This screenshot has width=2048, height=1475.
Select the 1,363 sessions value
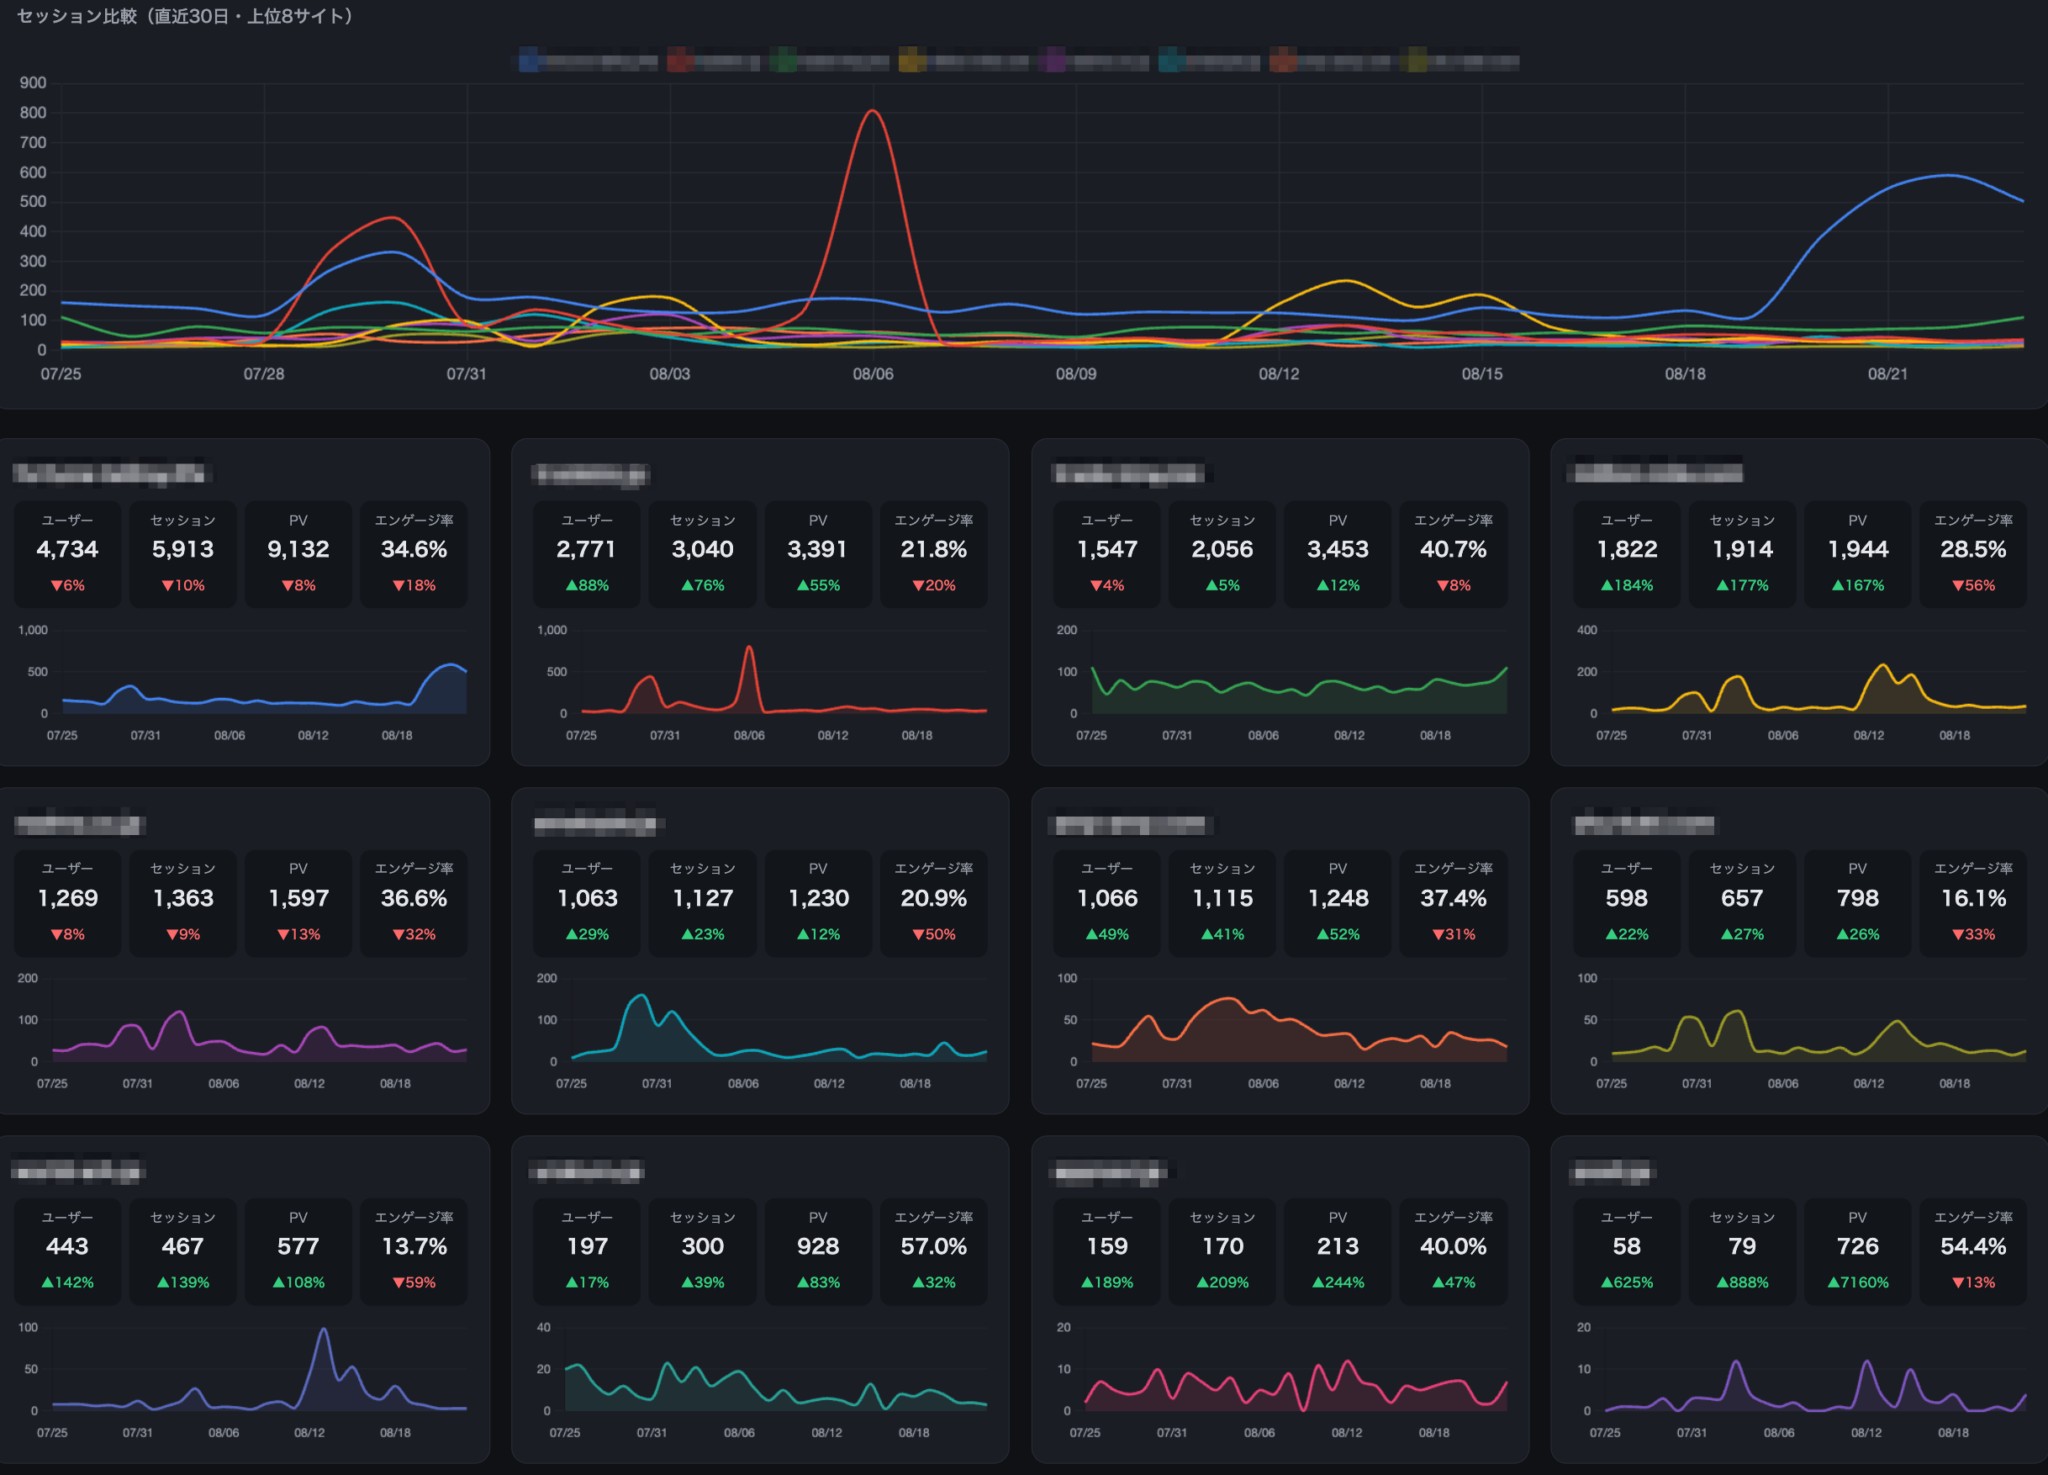pyautogui.click(x=183, y=898)
